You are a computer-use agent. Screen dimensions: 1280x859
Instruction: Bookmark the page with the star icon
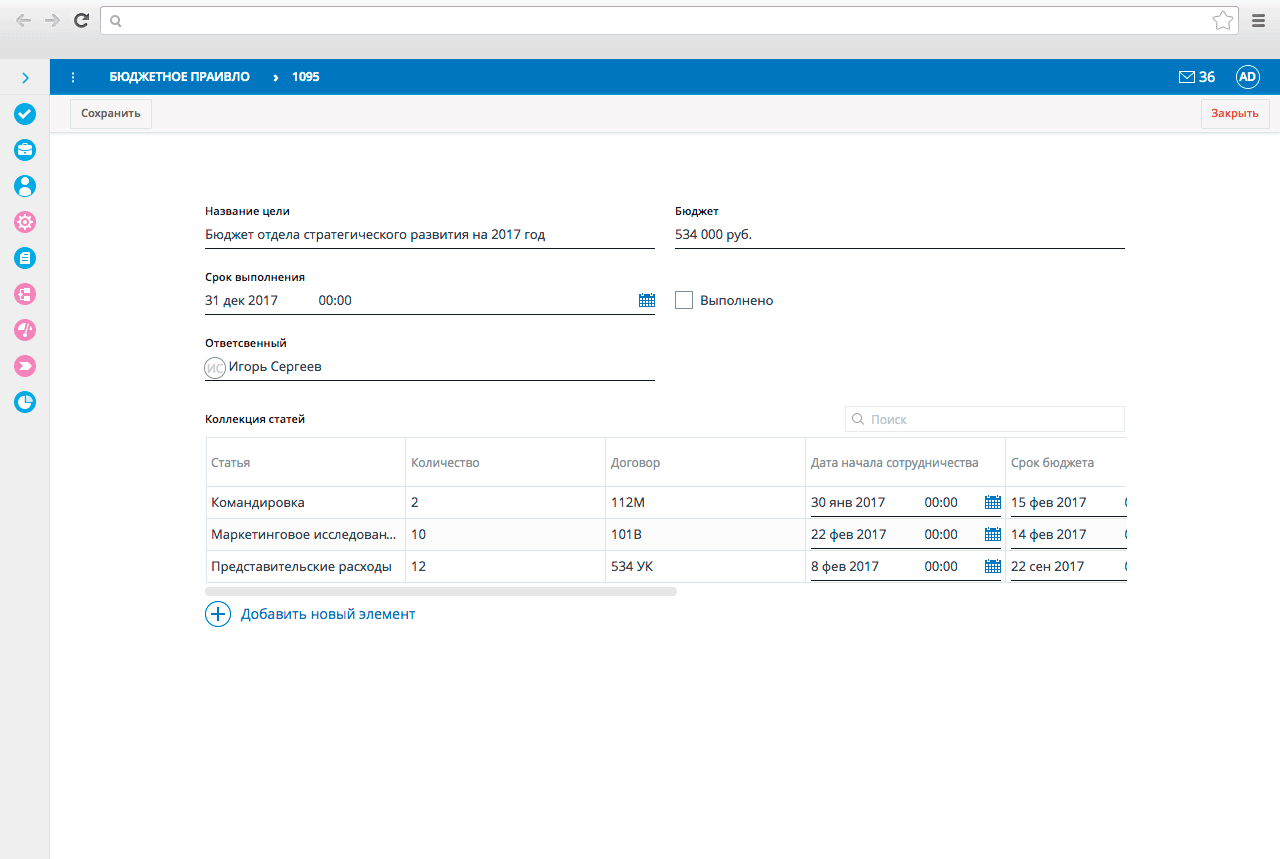tap(1222, 20)
